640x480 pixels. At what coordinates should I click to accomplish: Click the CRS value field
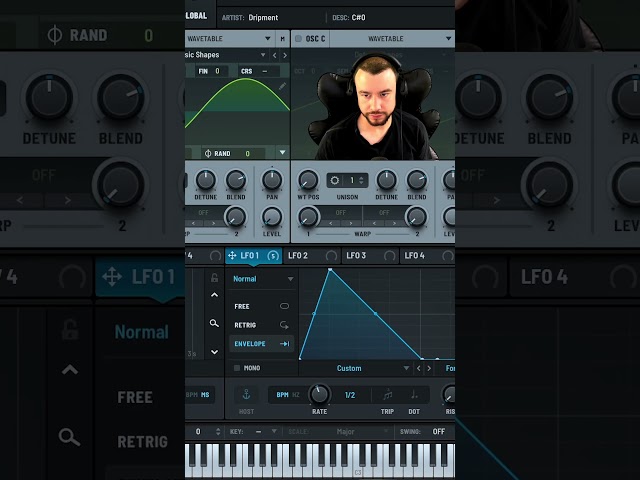pyautogui.click(x=265, y=71)
